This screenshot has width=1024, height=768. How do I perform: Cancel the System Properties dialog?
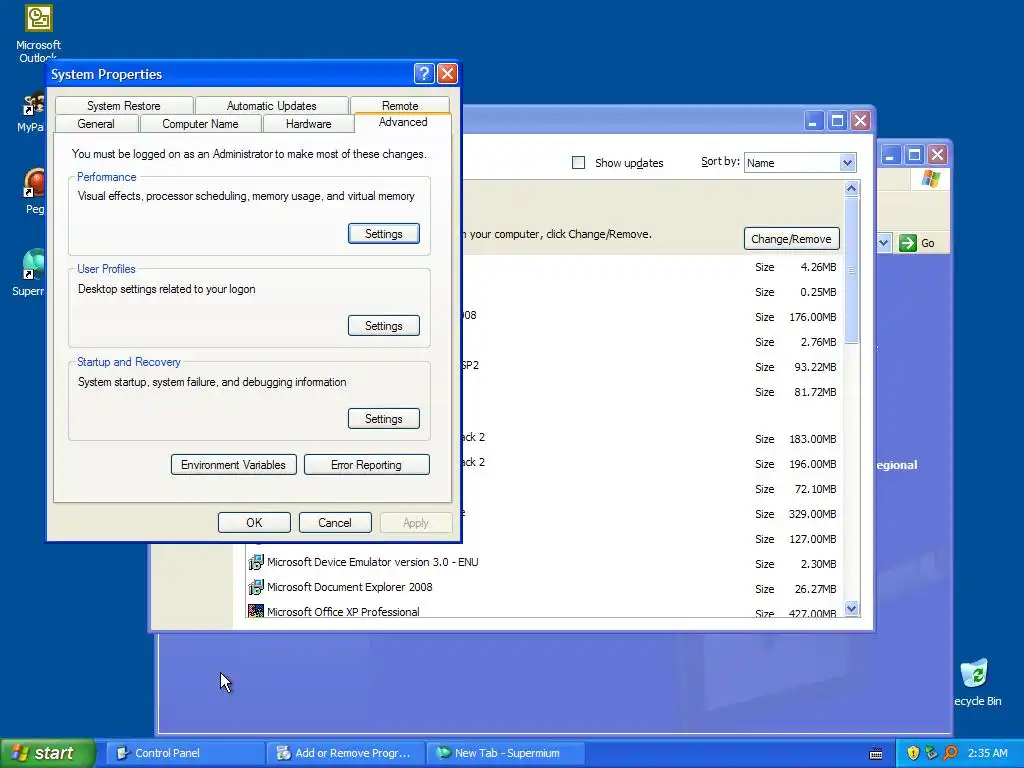(x=335, y=522)
